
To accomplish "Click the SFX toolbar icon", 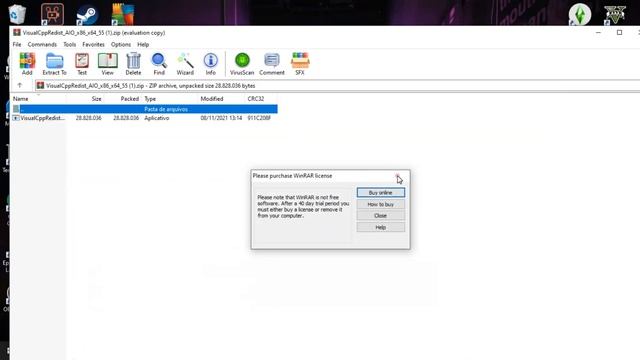I will (x=300, y=64).
